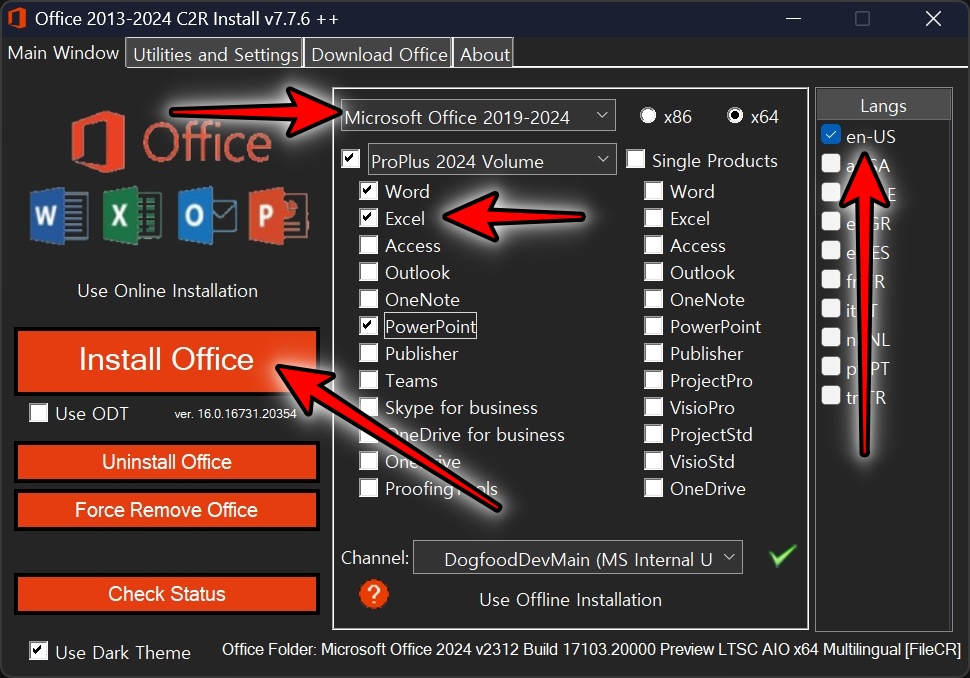The width and height of the screenshot is (970, 678).
Task: Check OneNote in ProPlus suite list
Action: [x=369, y=298]
